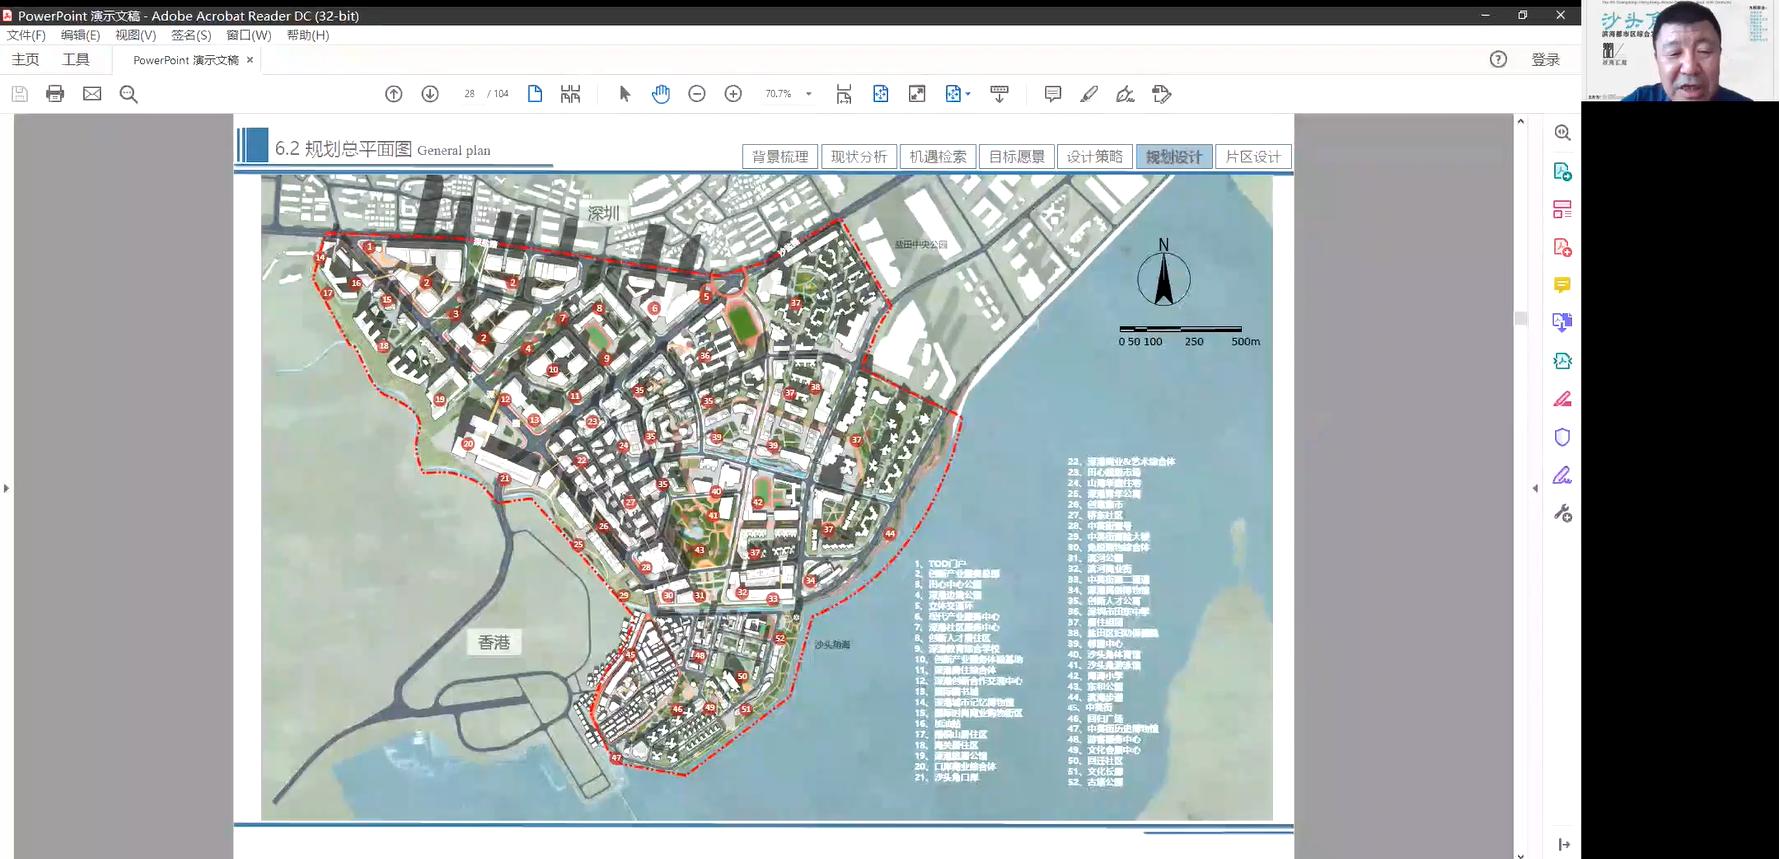
Task: Zoom out with the minus circle icon
Action: 697,94
